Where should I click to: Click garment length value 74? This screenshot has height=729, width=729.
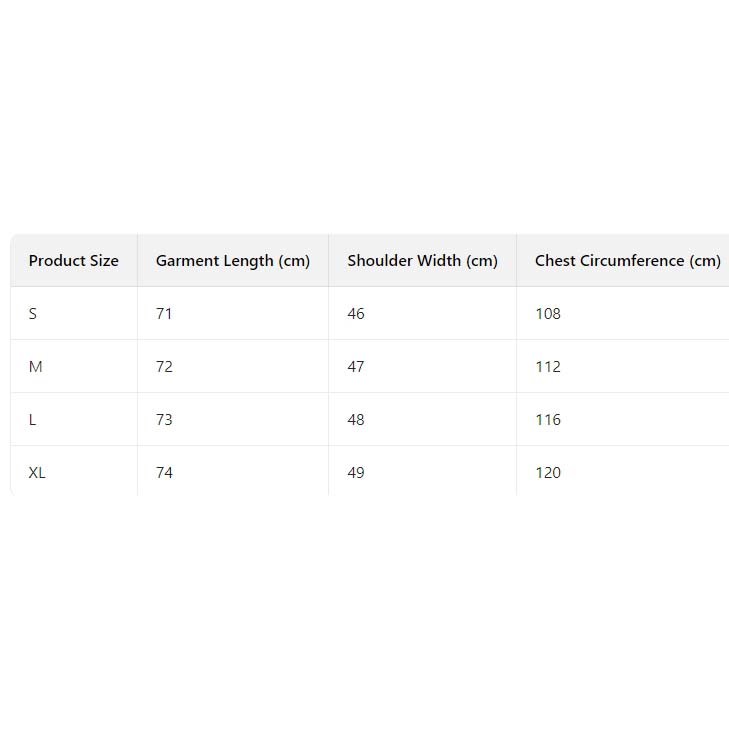pyautogui.click(x=164, y=473)
